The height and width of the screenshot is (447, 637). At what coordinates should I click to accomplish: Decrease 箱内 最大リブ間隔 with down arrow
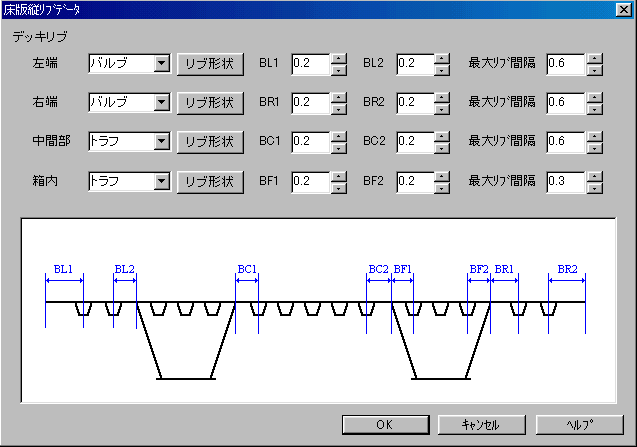point(595,188)
